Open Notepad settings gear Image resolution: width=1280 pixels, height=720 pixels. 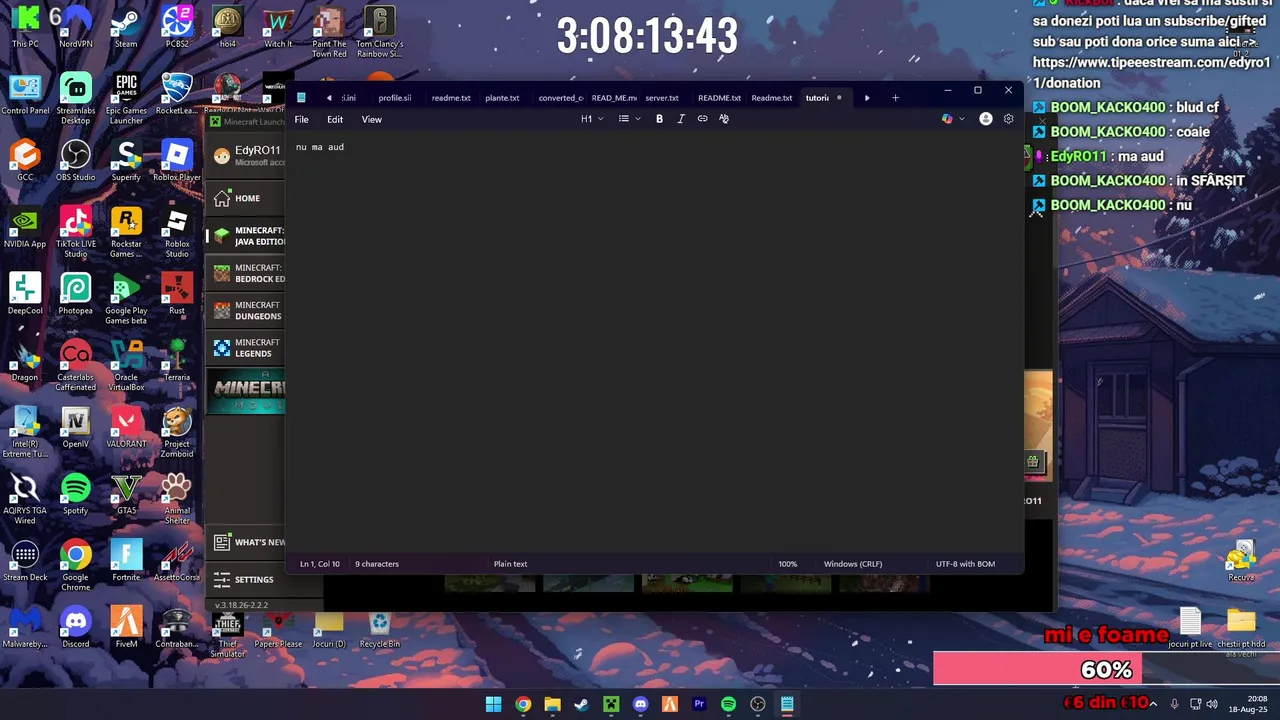click(x=1008, y=119)
